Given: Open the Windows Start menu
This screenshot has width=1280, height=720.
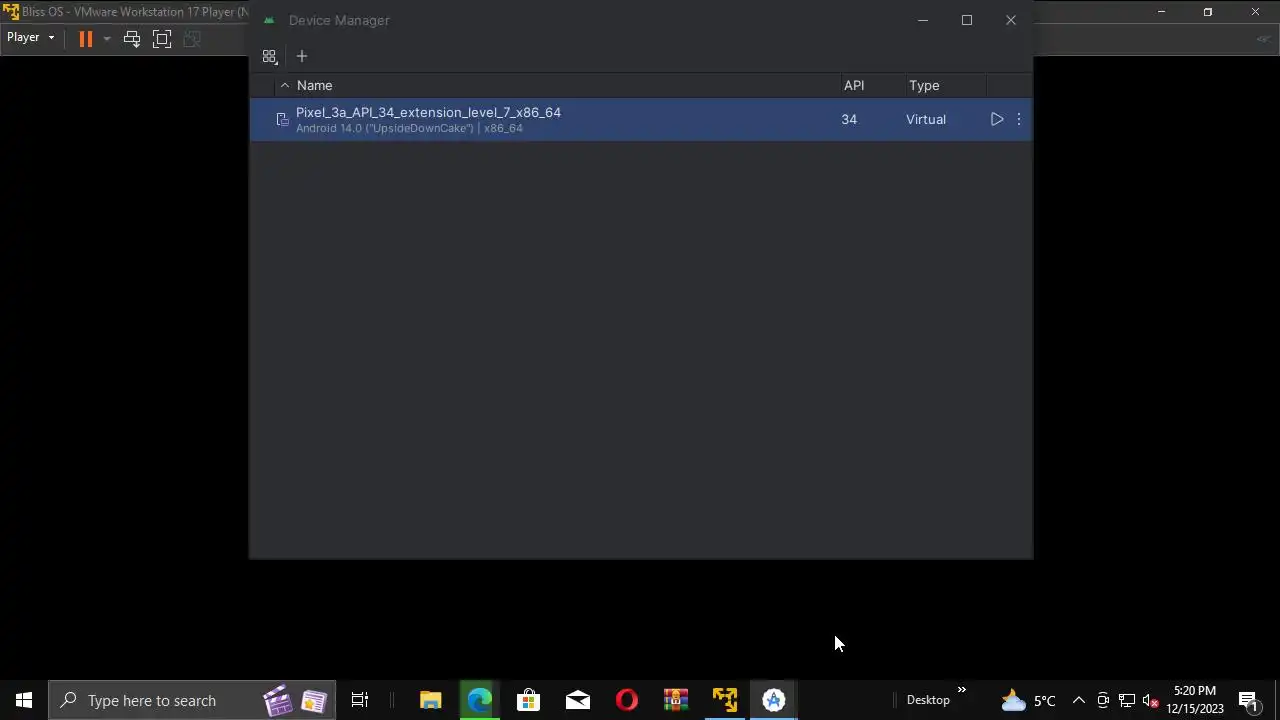Looking at the screenshot, I should 24,700.
